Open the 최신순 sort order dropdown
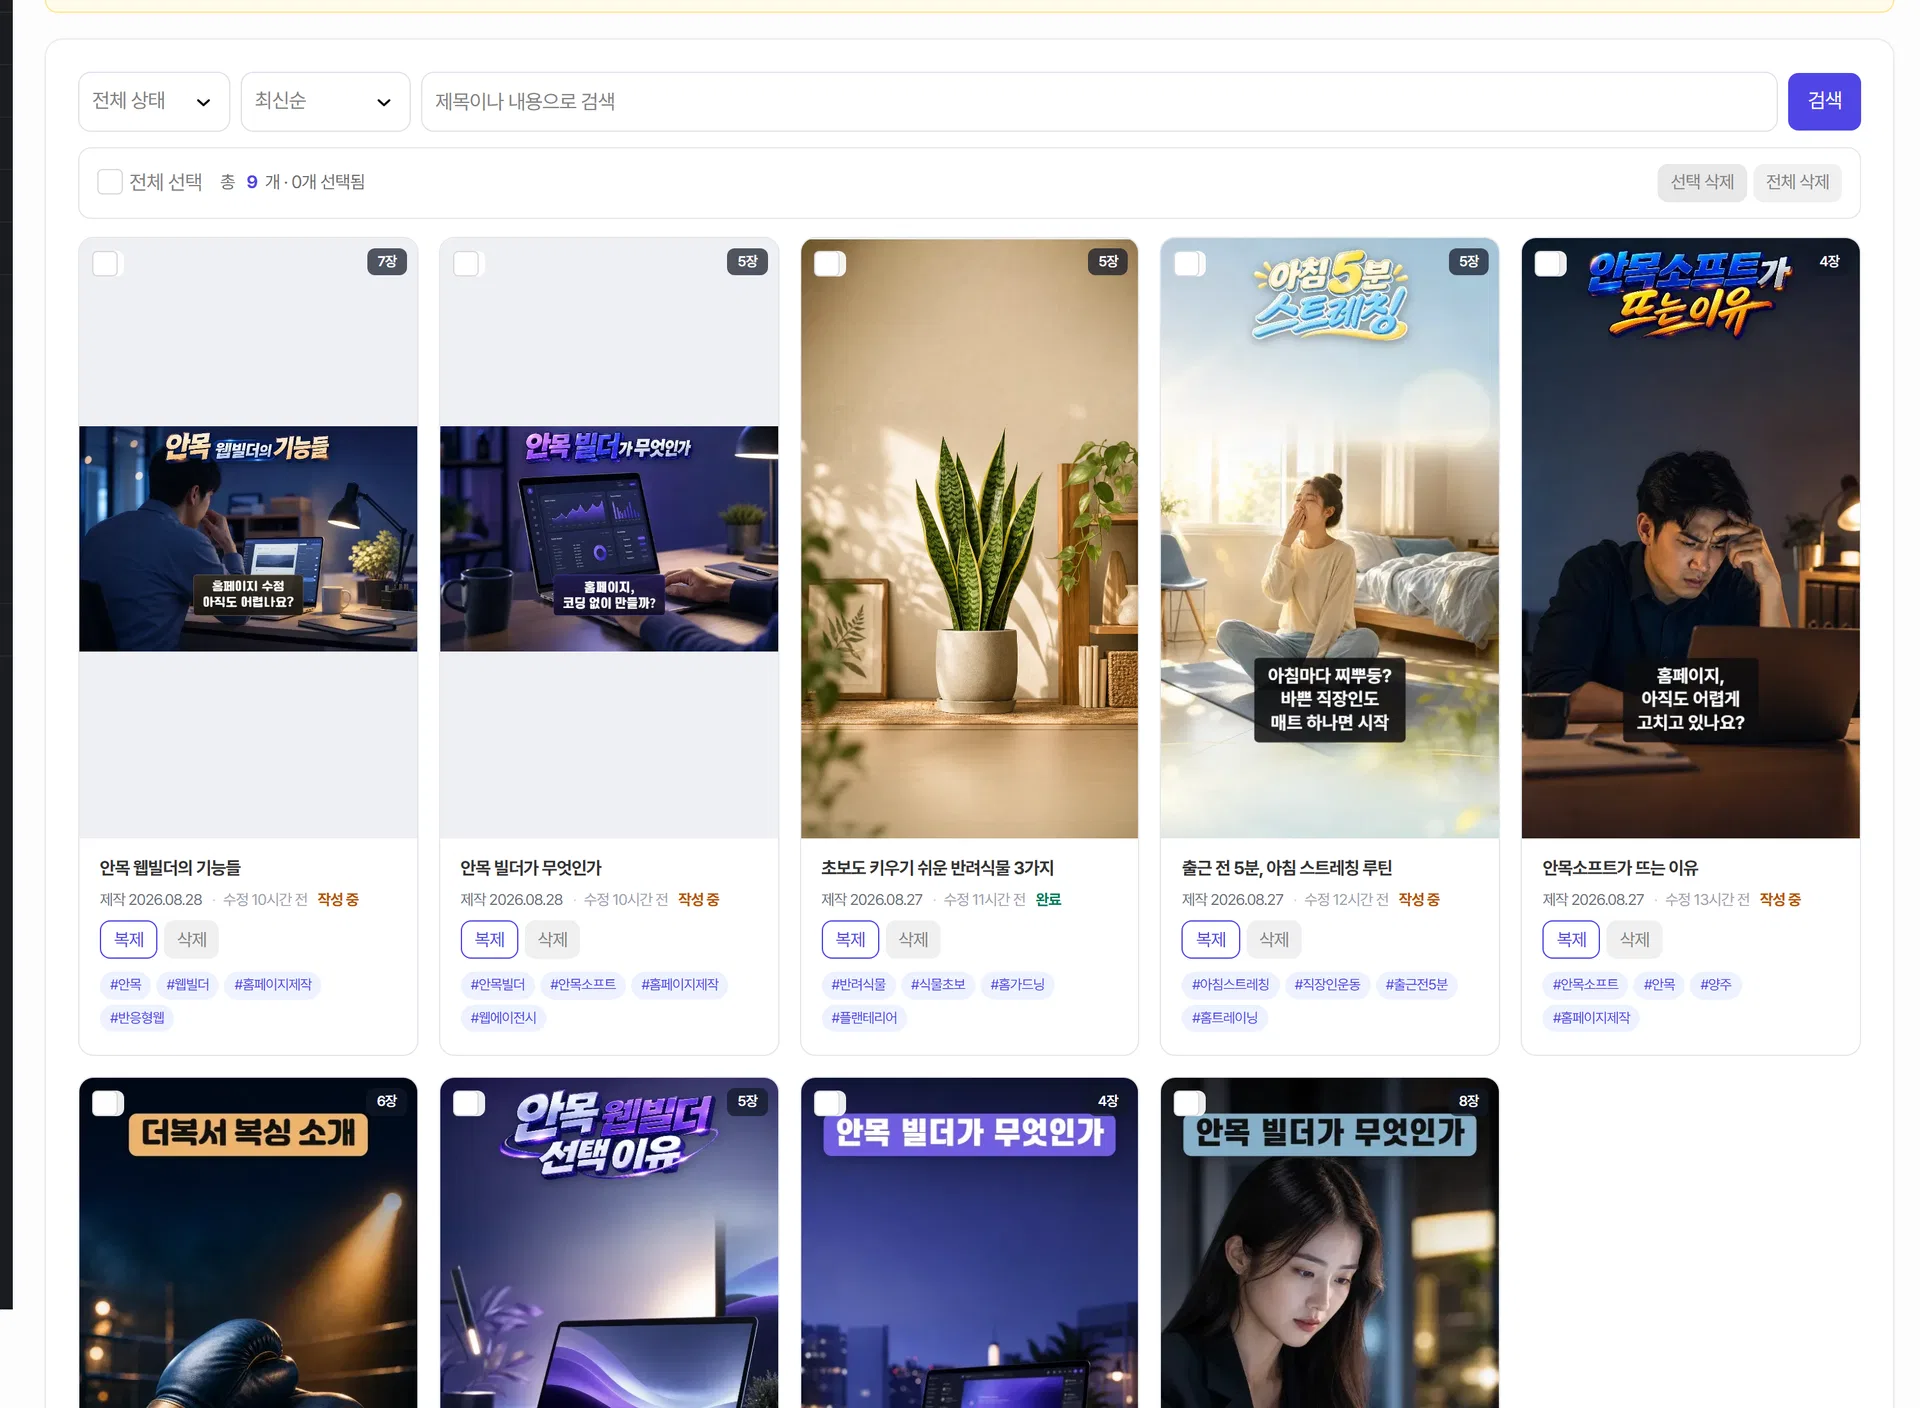1920x1408 pixels. (x=325, y=101)
